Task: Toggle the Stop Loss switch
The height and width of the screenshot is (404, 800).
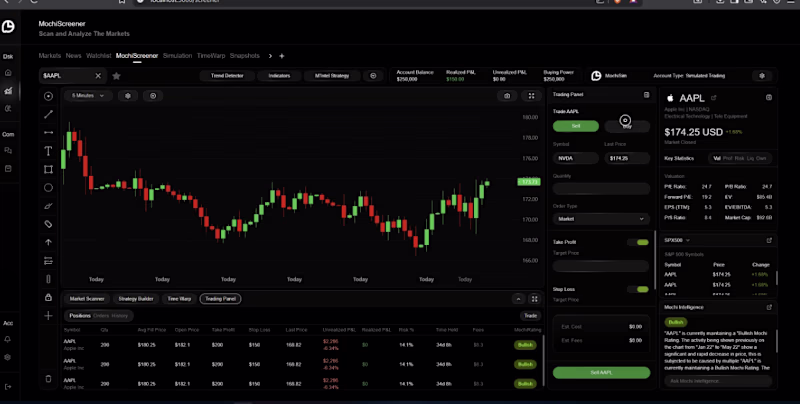Action: (639, 289)
